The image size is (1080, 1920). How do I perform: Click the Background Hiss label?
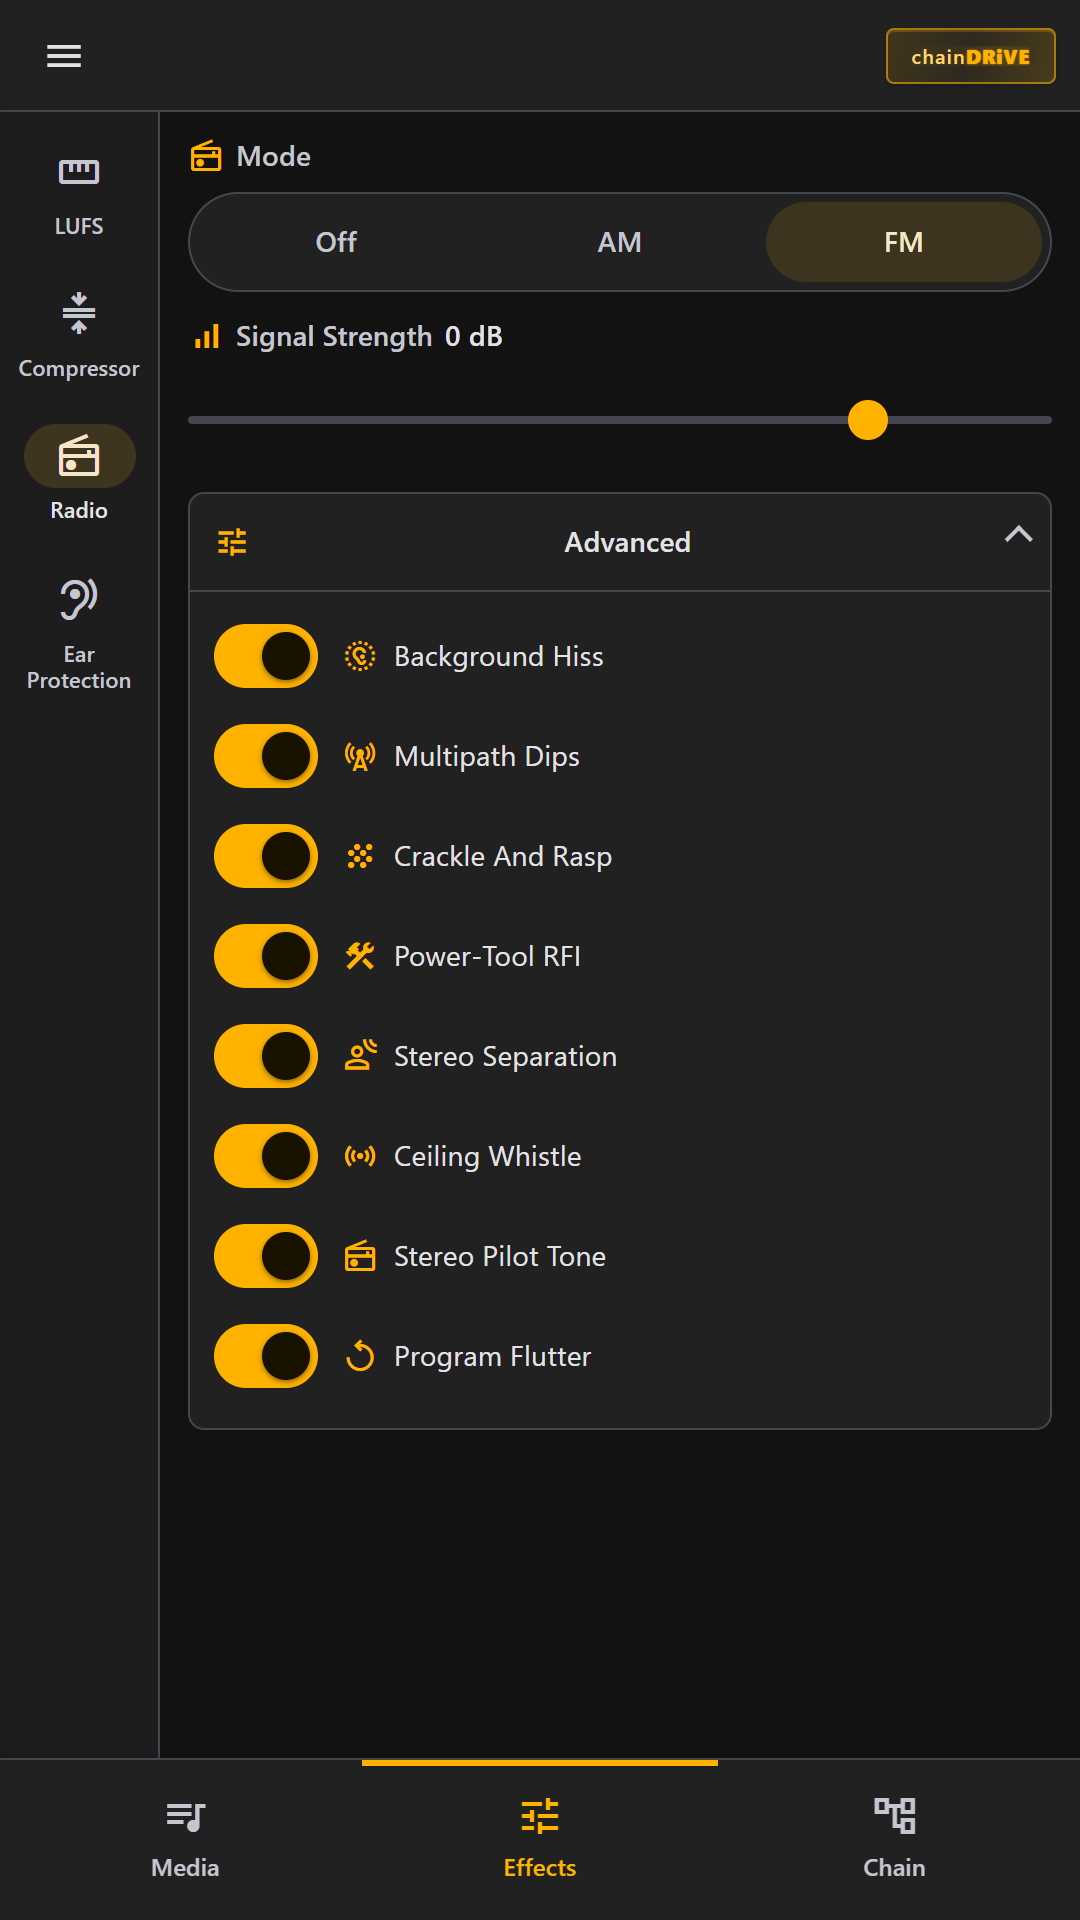499,656
